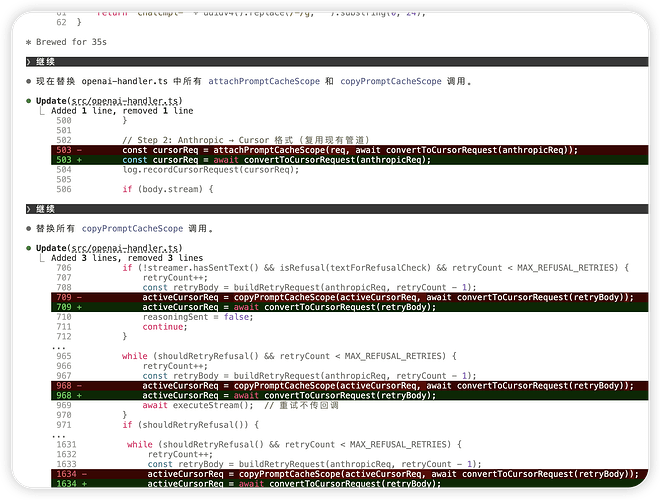Click 'Added 3 lines, removed 3 lines' summary
The image size is (660, 500).
click(x=127, y=258)
